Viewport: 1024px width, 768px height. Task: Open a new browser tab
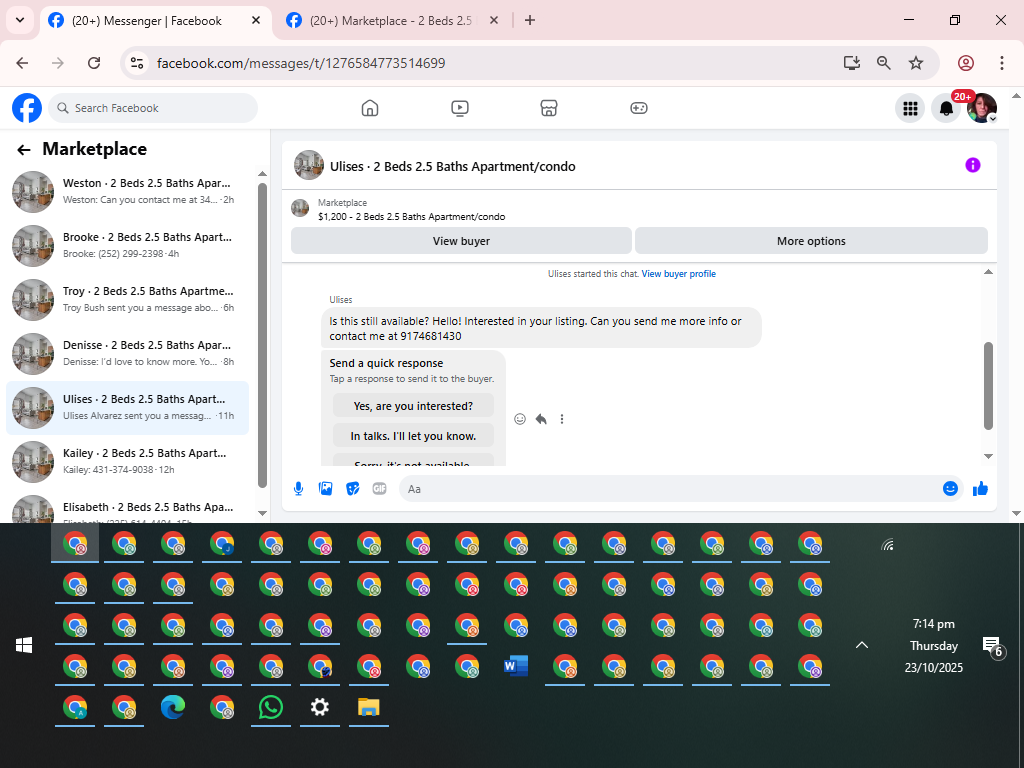pyautogui.click(x=530, y=20)
